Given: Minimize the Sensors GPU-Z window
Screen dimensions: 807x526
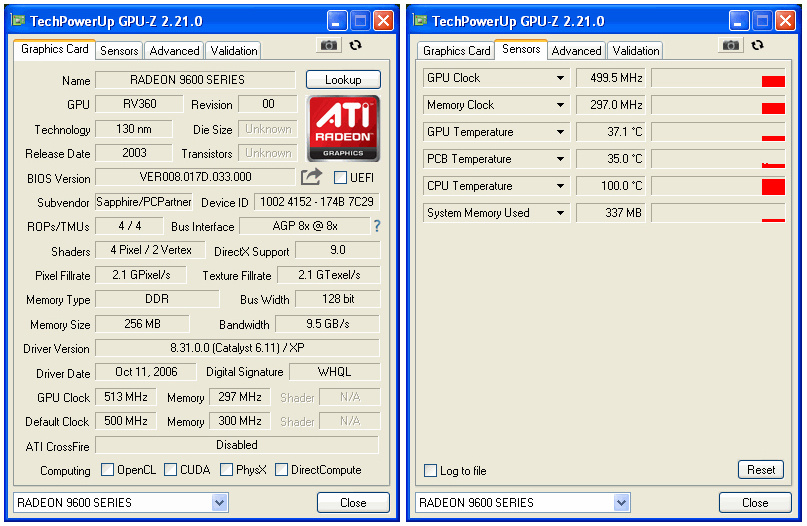Looking at the screenshot, I should click(x=739, y=21).
